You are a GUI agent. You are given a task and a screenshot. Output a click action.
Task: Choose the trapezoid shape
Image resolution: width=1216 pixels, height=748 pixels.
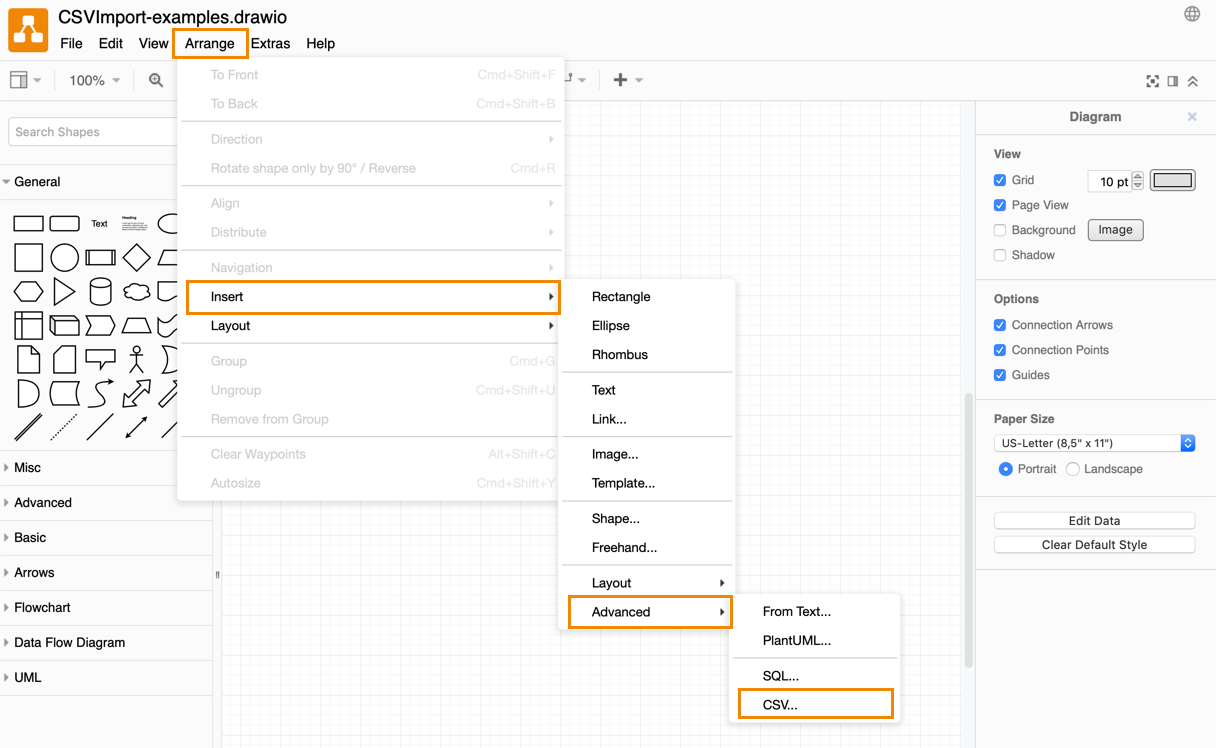click(136, 326)
